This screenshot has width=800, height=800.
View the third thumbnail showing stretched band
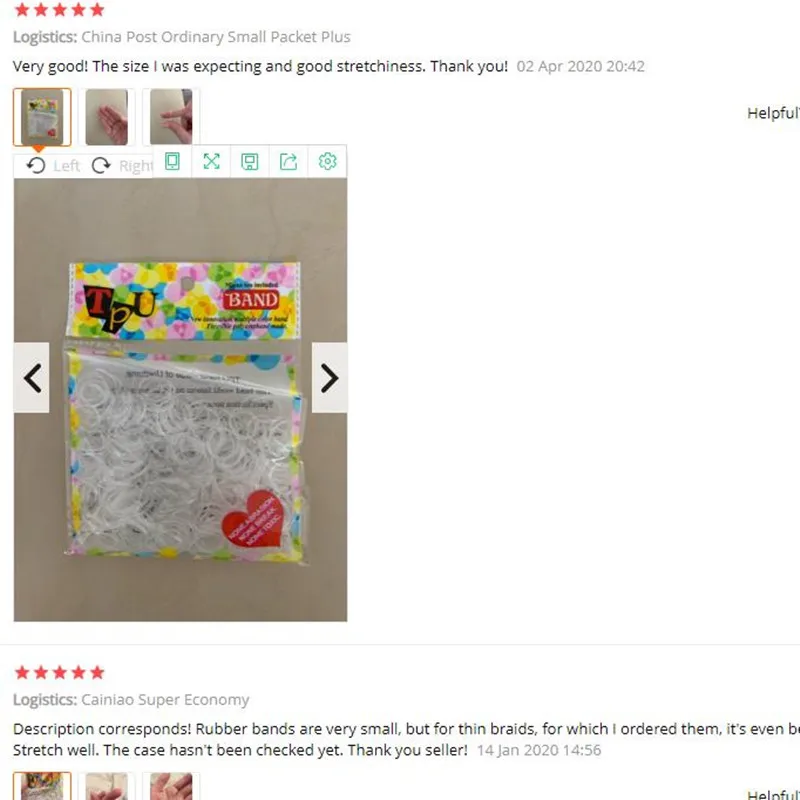[x=171, y=117]
